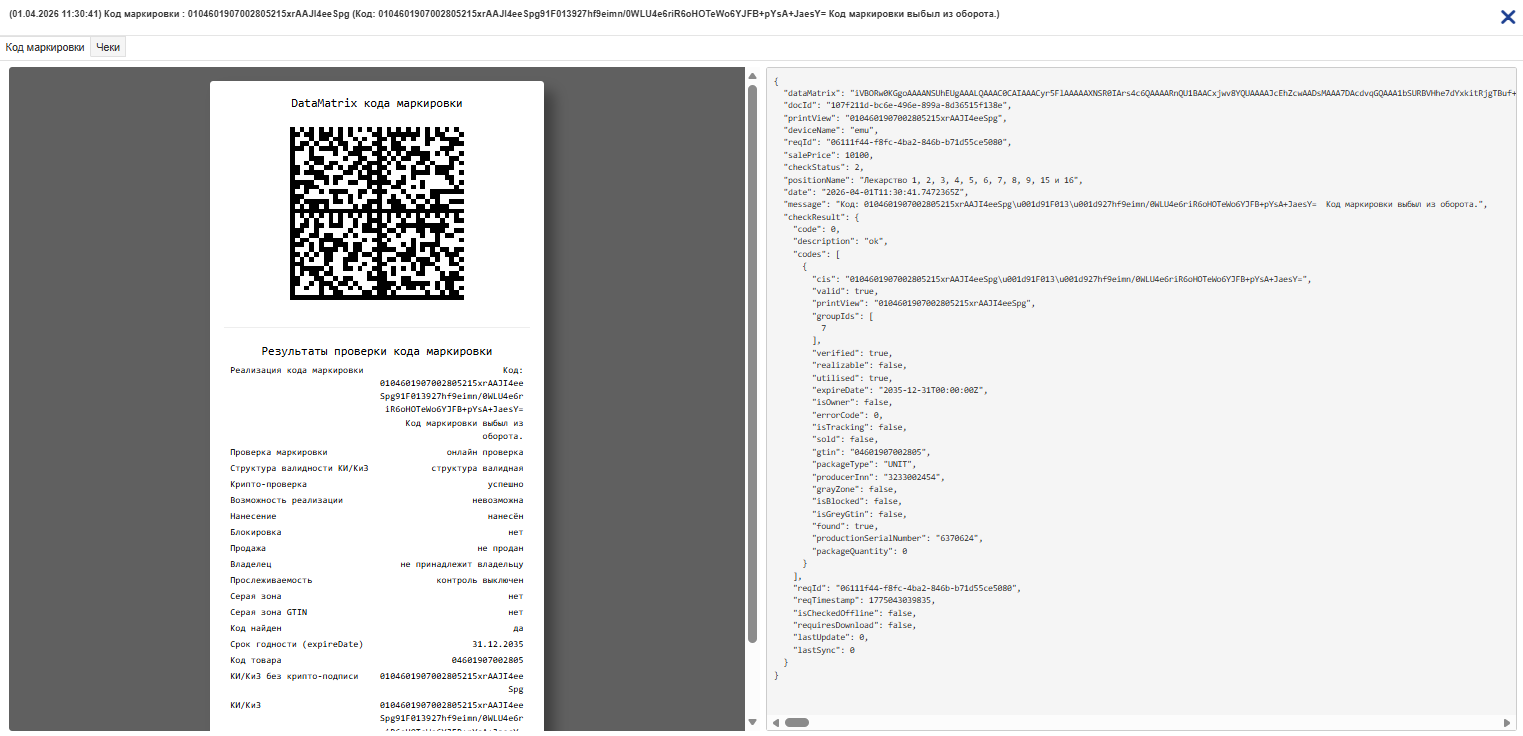Image resolution: width=1523 pixels, height=736 pixels.
Task: Click the JSON panel's right scroll arrow
Action: click(1507, 722)
